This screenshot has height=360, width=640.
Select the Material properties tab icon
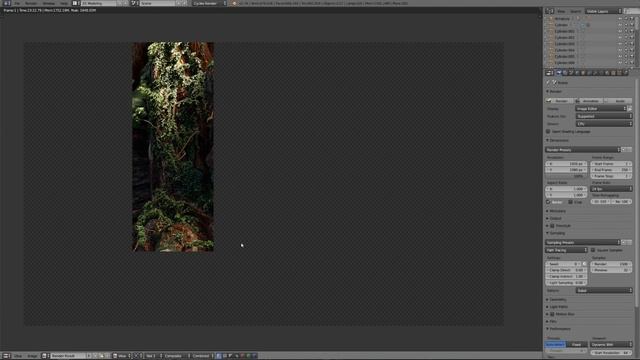point(608,73)
